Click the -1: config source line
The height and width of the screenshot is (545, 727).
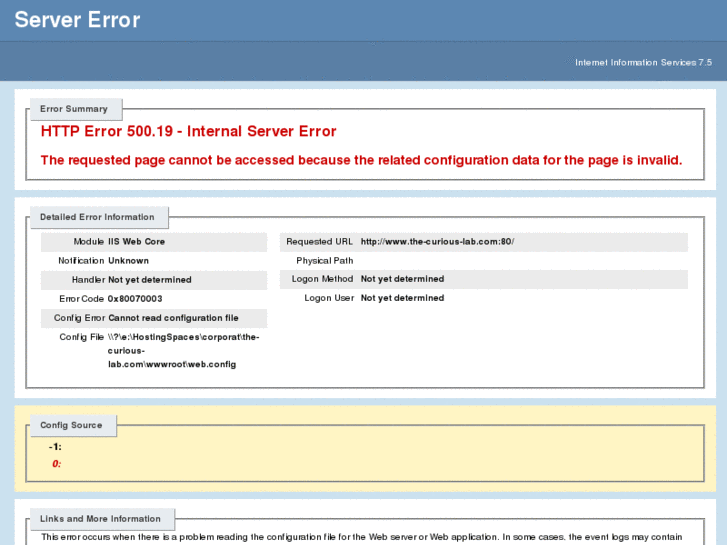55,447
